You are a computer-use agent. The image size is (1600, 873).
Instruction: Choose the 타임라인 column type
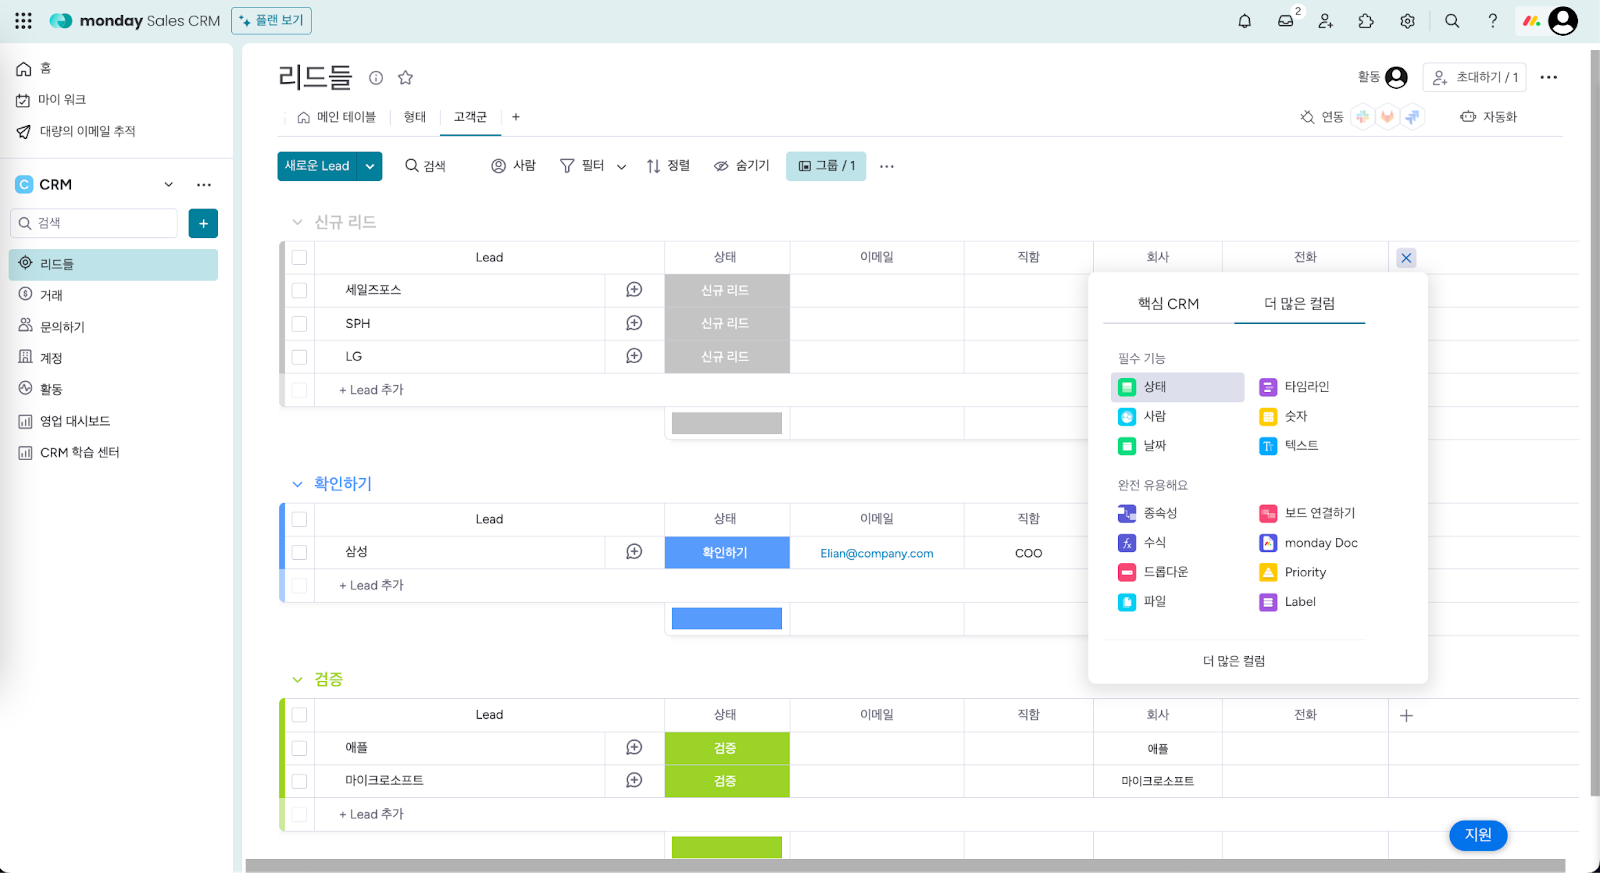[x=1294, y=387]
